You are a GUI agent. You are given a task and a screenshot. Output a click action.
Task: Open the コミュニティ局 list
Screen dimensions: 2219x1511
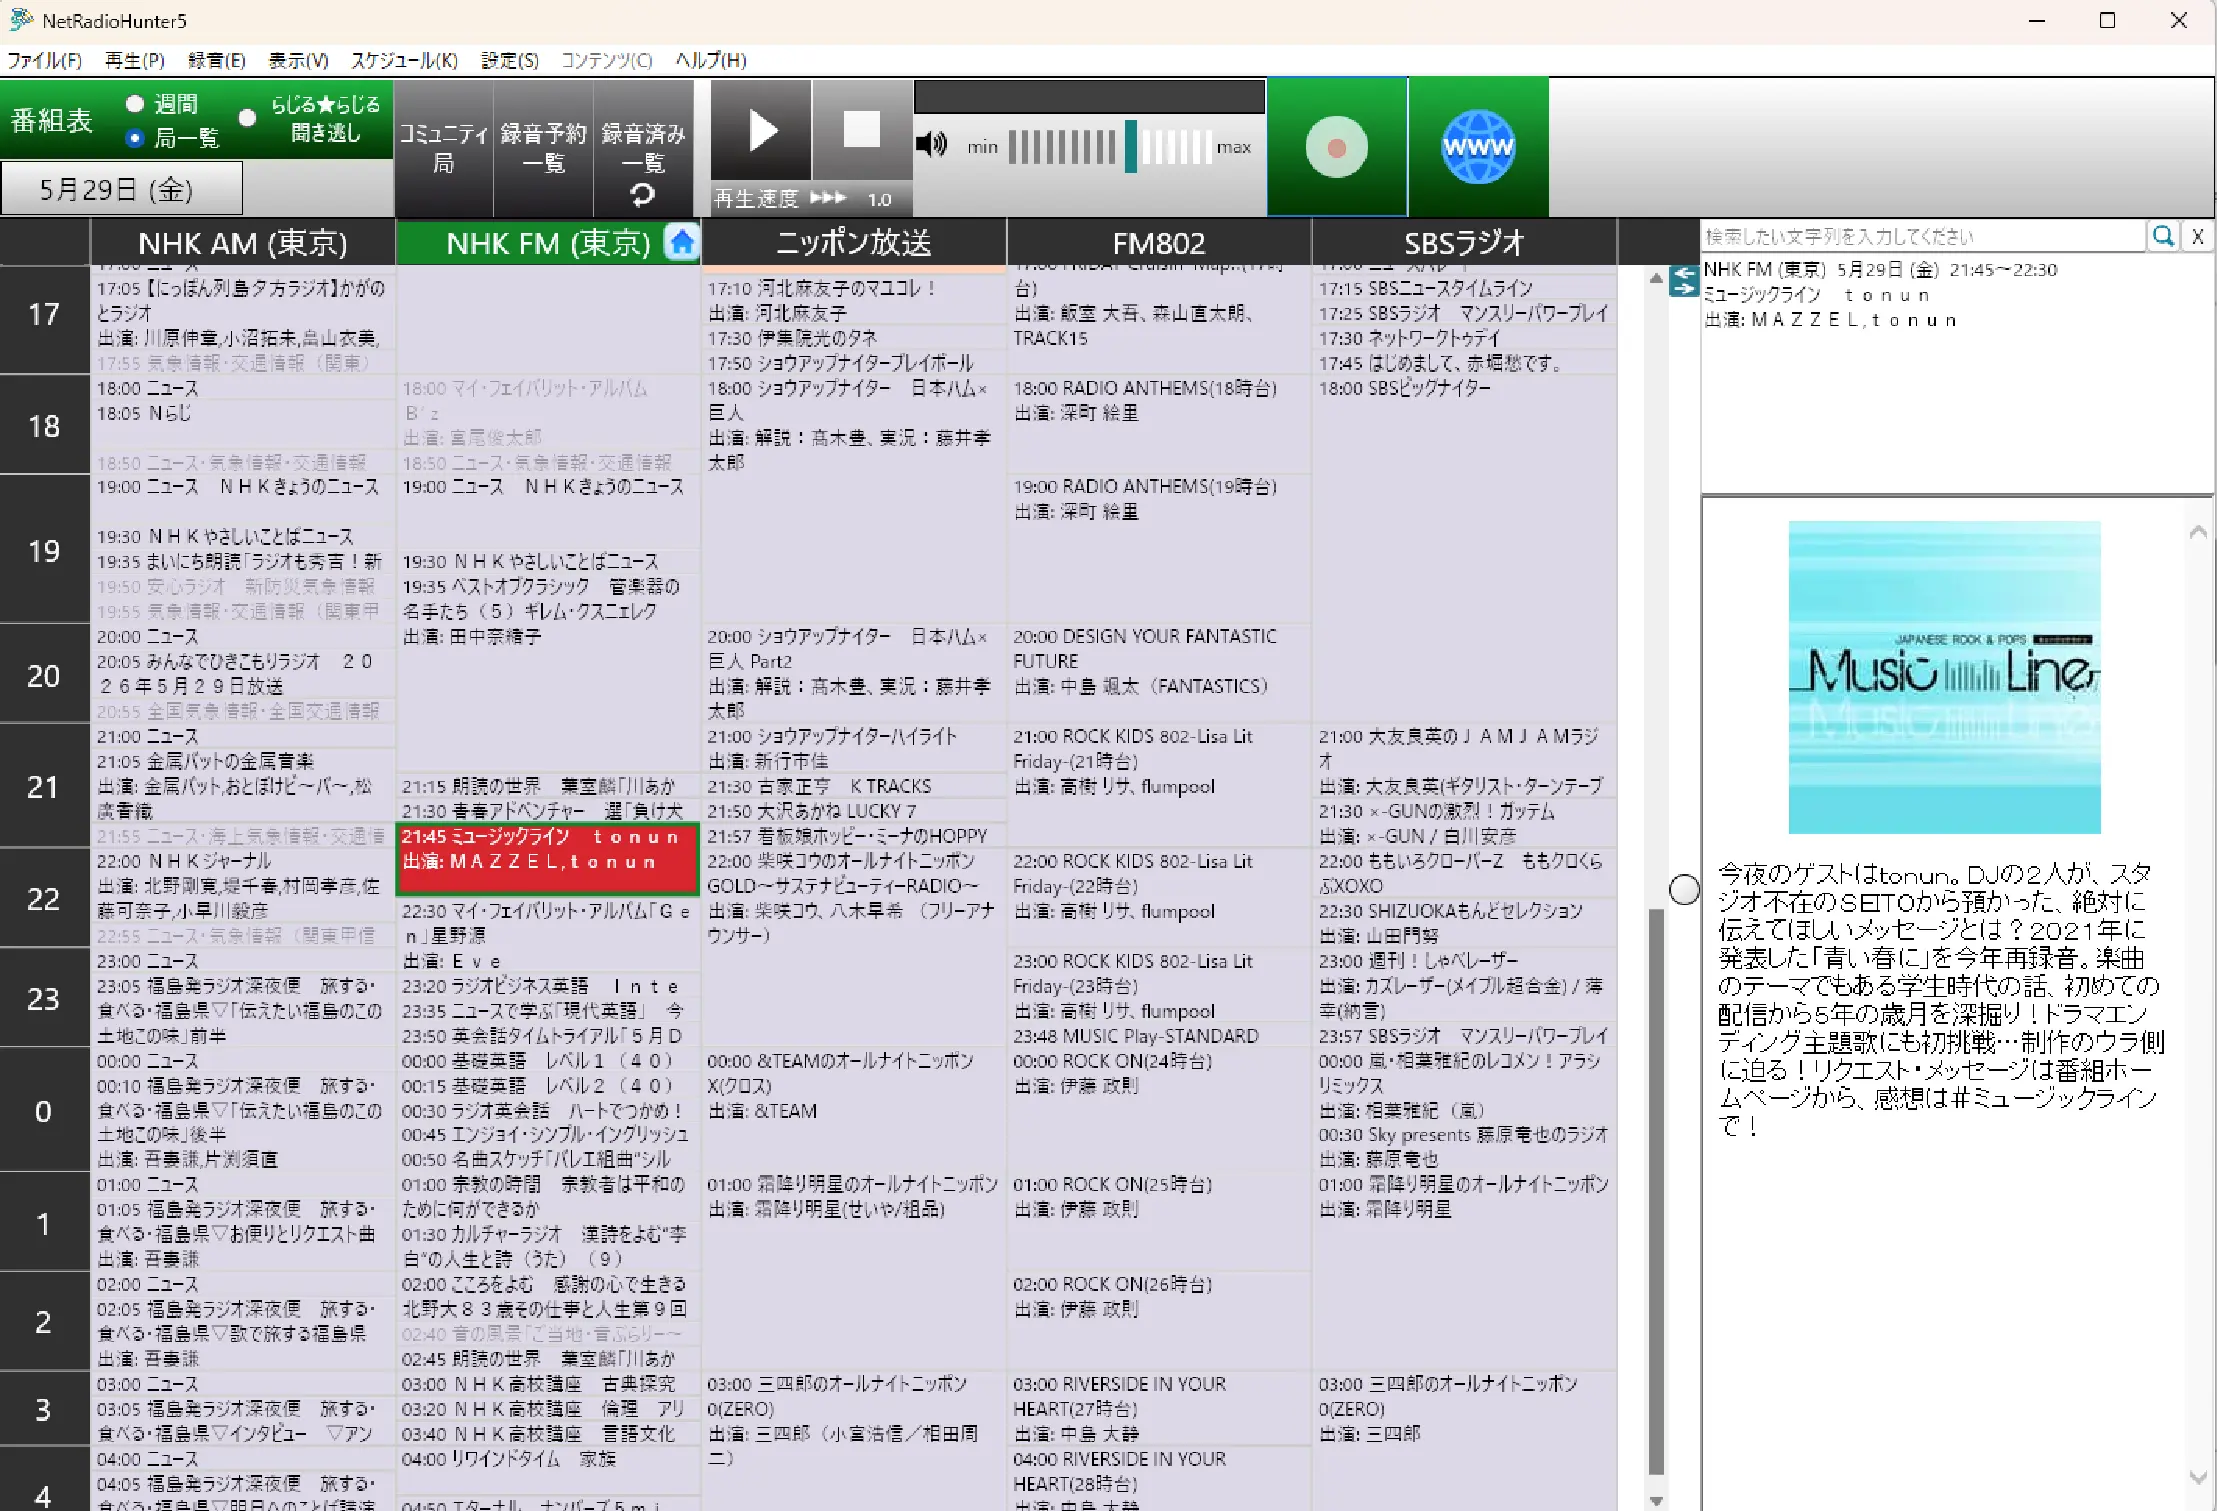pyautogui.click(x=444, y=147)
